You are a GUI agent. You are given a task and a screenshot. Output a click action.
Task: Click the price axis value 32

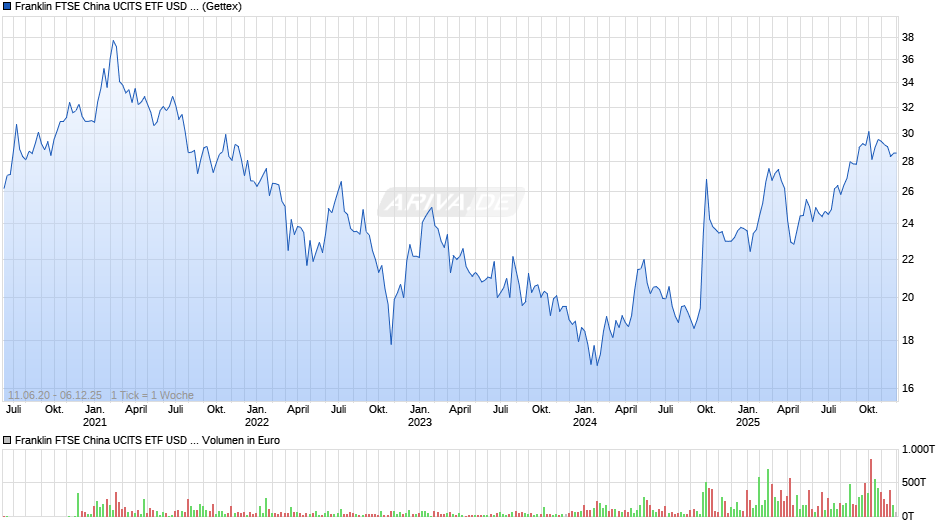coord(908,107)
